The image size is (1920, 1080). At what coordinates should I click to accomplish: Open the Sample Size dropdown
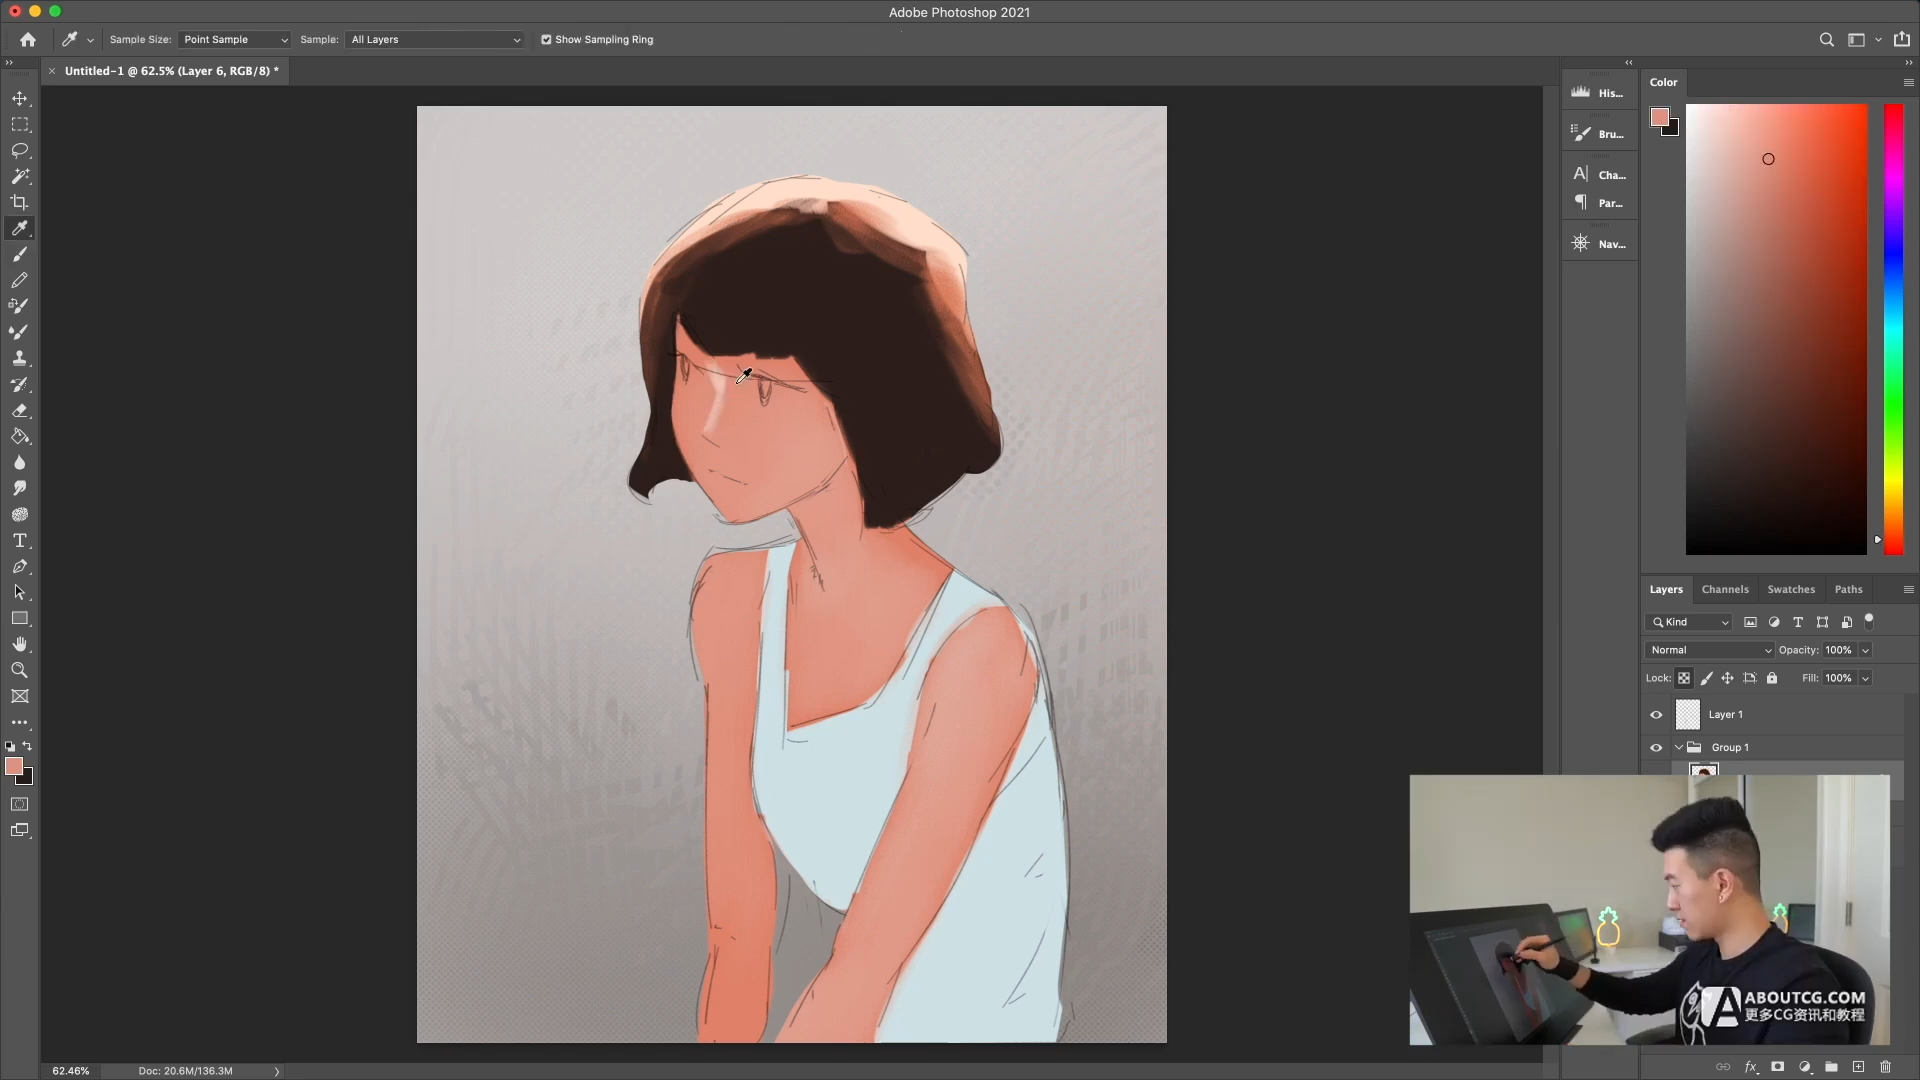[x=234, y=40]
